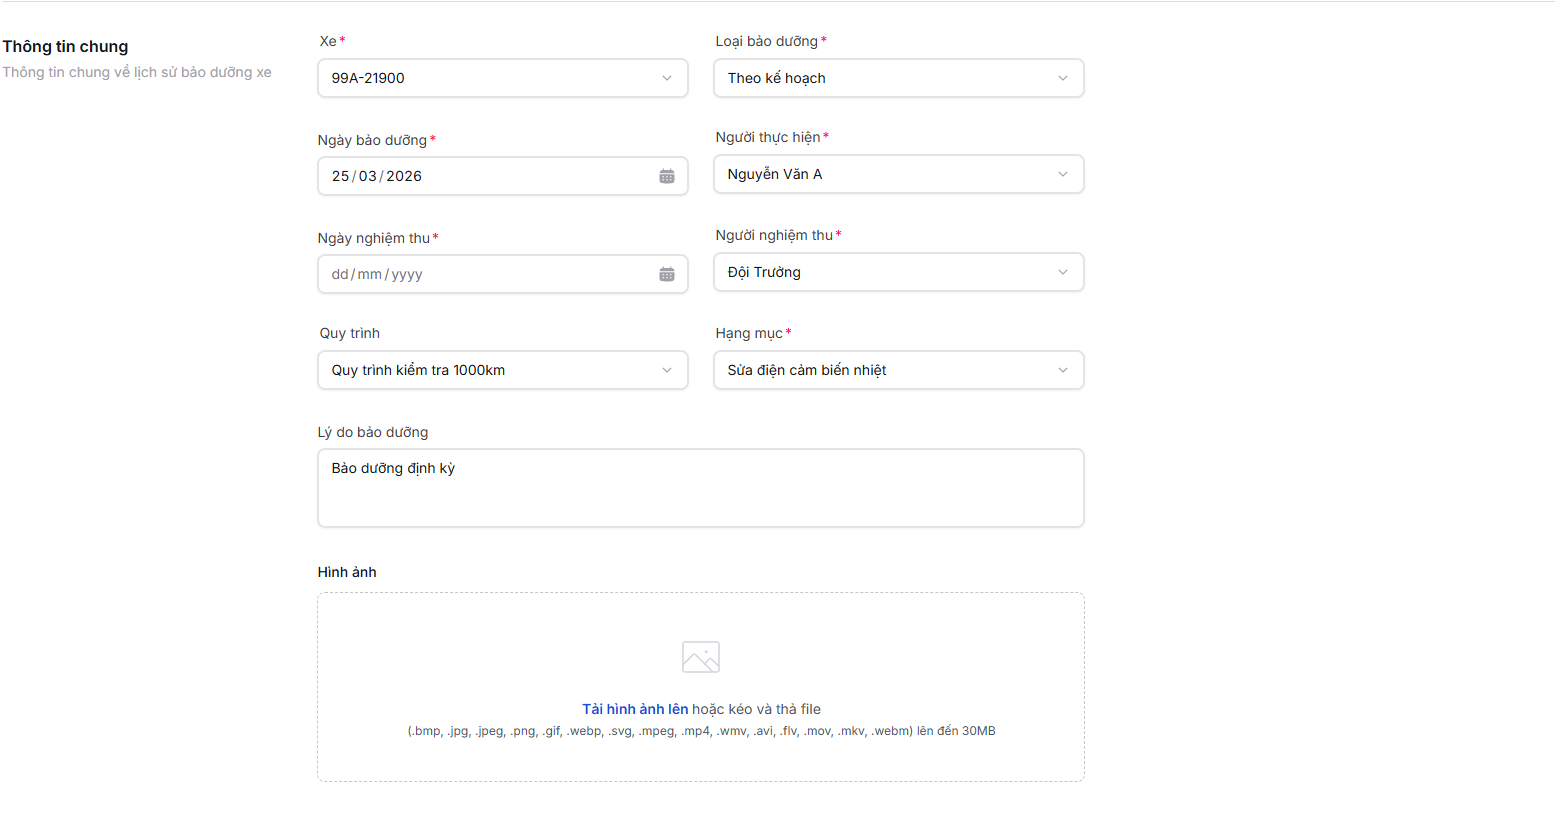Click the chevron arrow in Hạng mục field

click(x=1062, y=370)
